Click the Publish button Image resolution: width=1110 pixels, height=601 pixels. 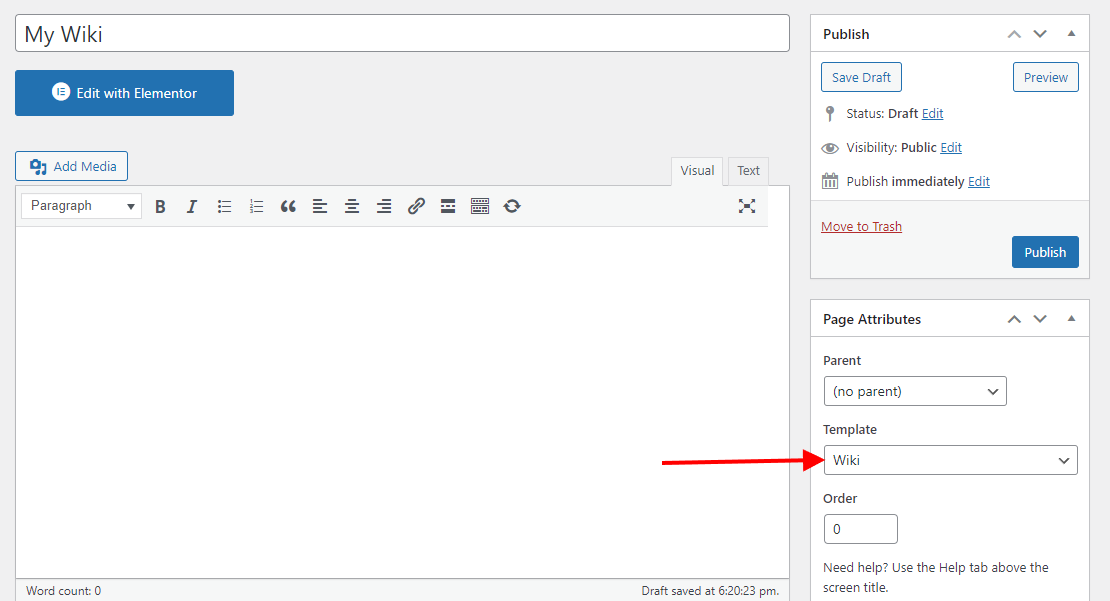1045,252
